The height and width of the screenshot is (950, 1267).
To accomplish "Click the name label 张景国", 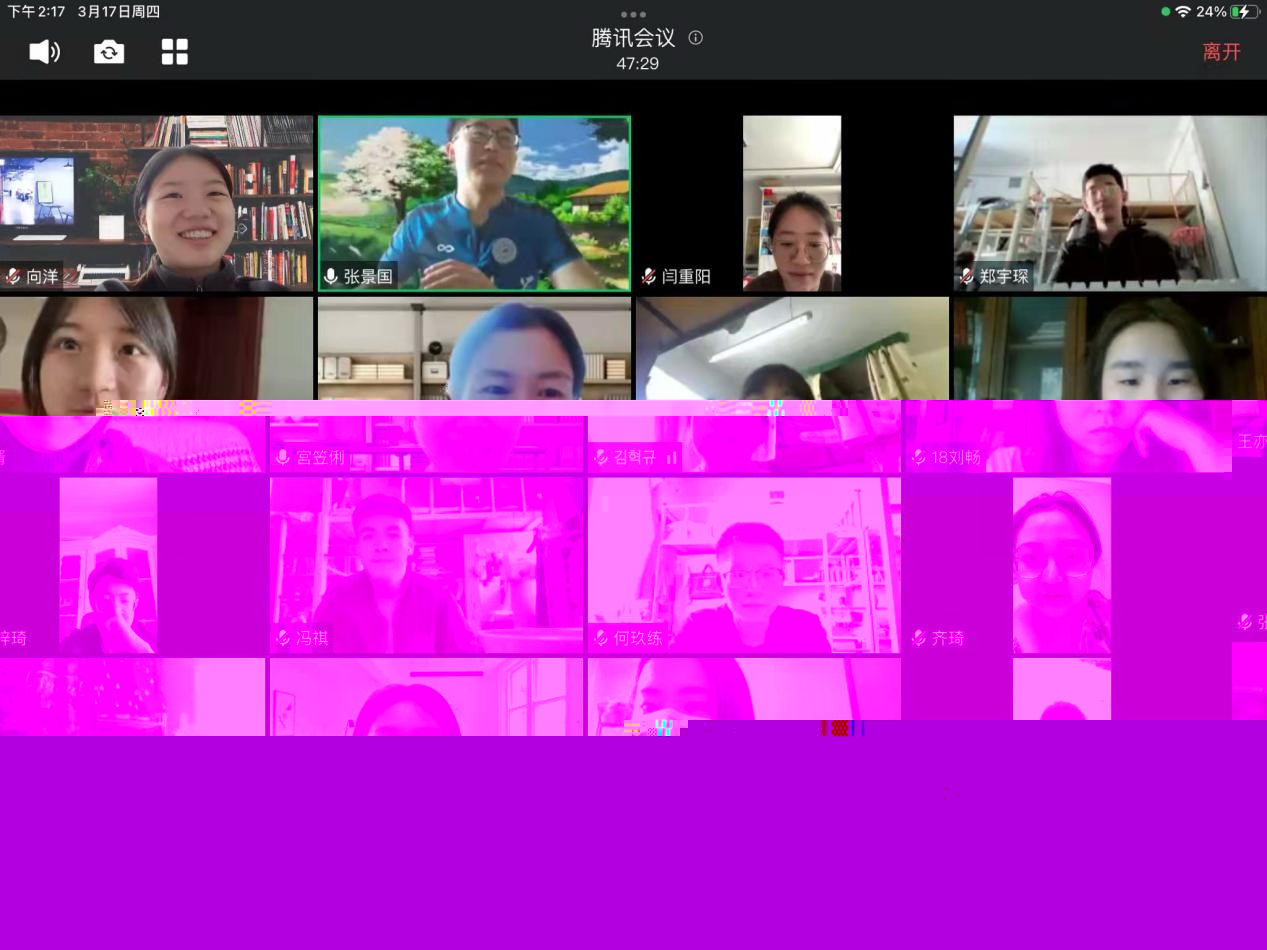I will [x=368, y=277].
